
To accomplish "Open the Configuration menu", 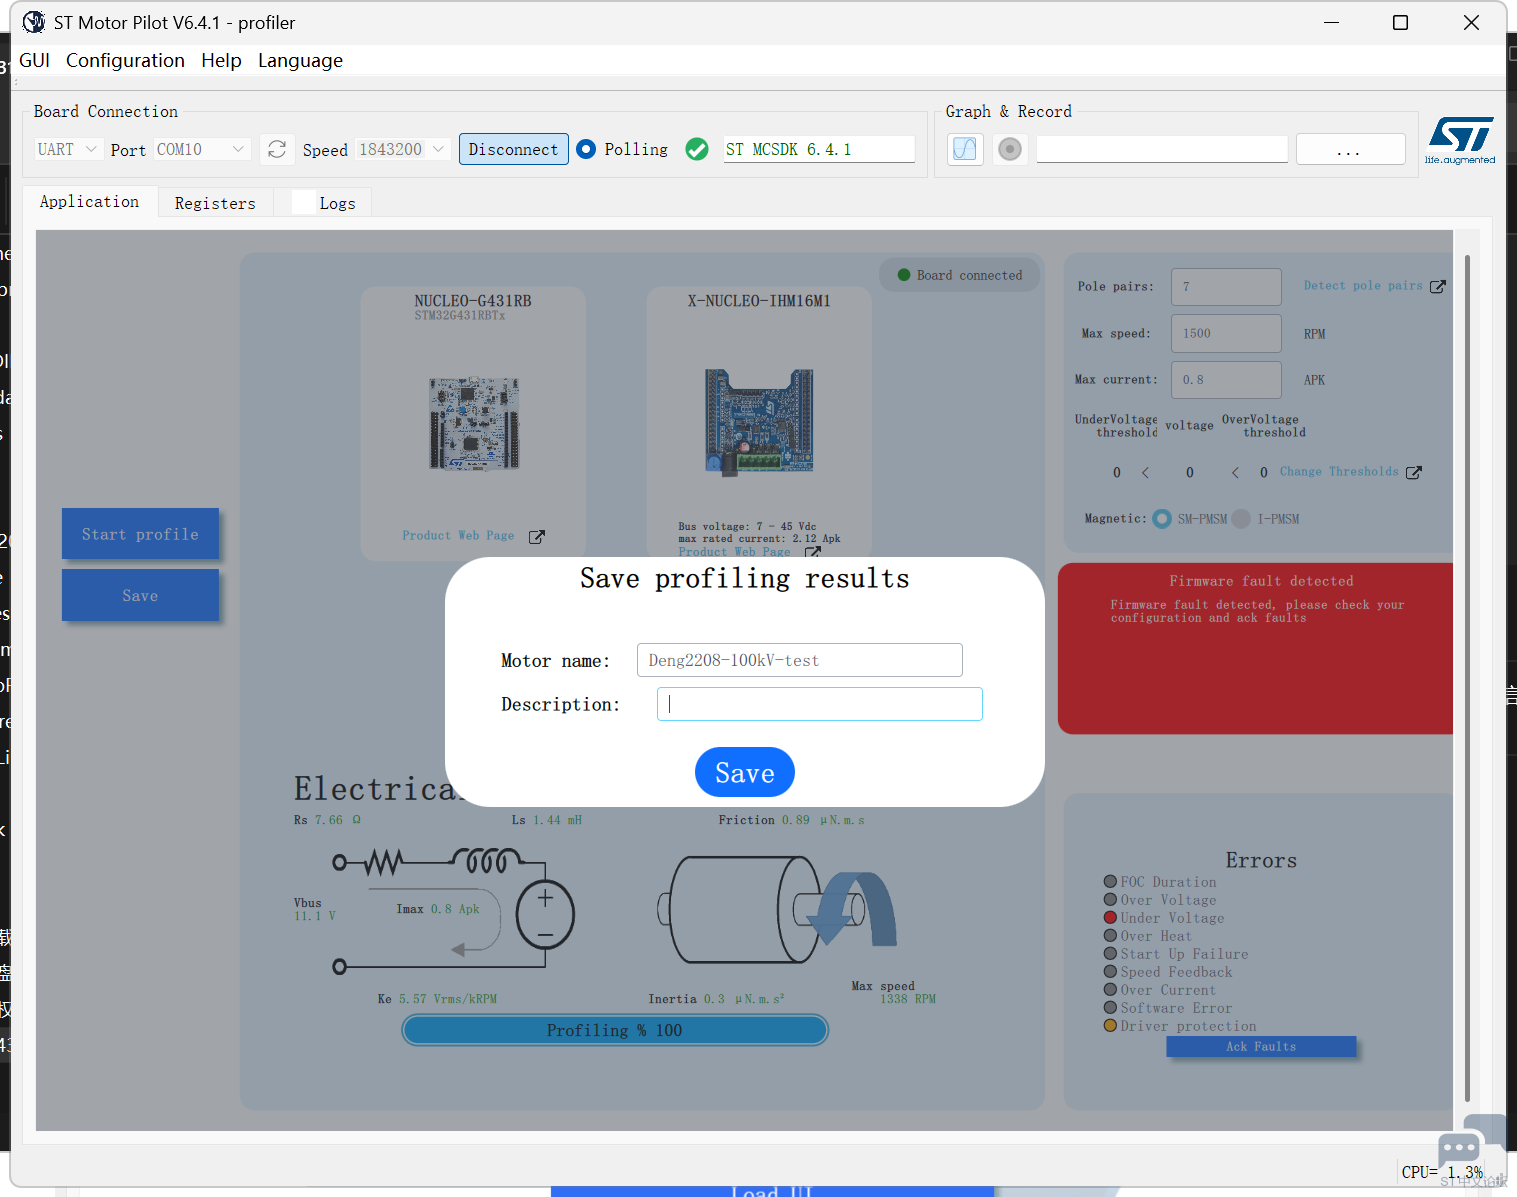I will coord(125,60).
